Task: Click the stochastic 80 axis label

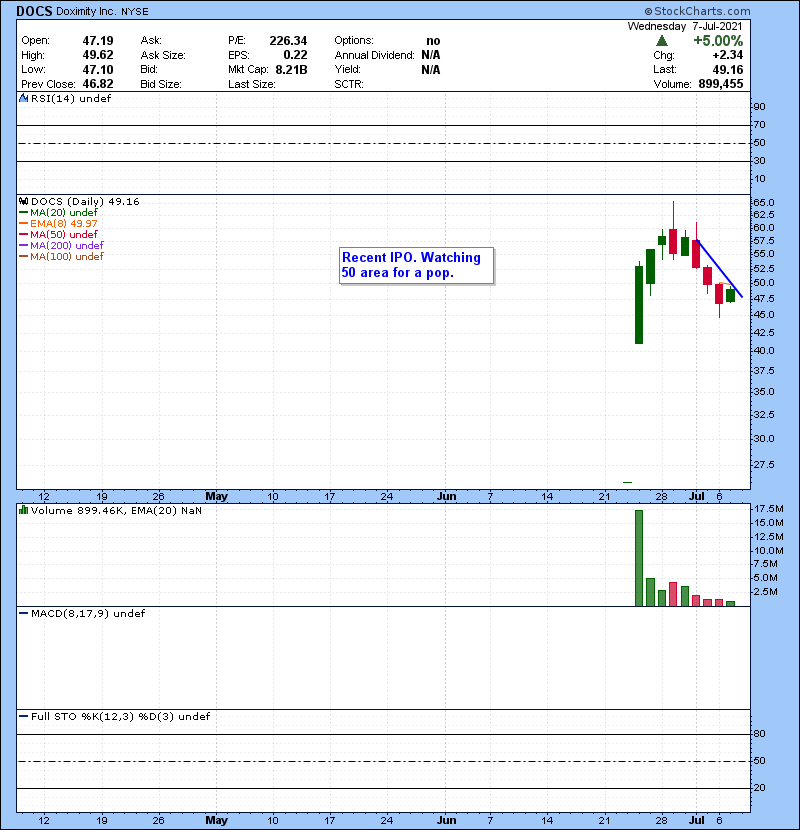Action: (x=759, y=734)
